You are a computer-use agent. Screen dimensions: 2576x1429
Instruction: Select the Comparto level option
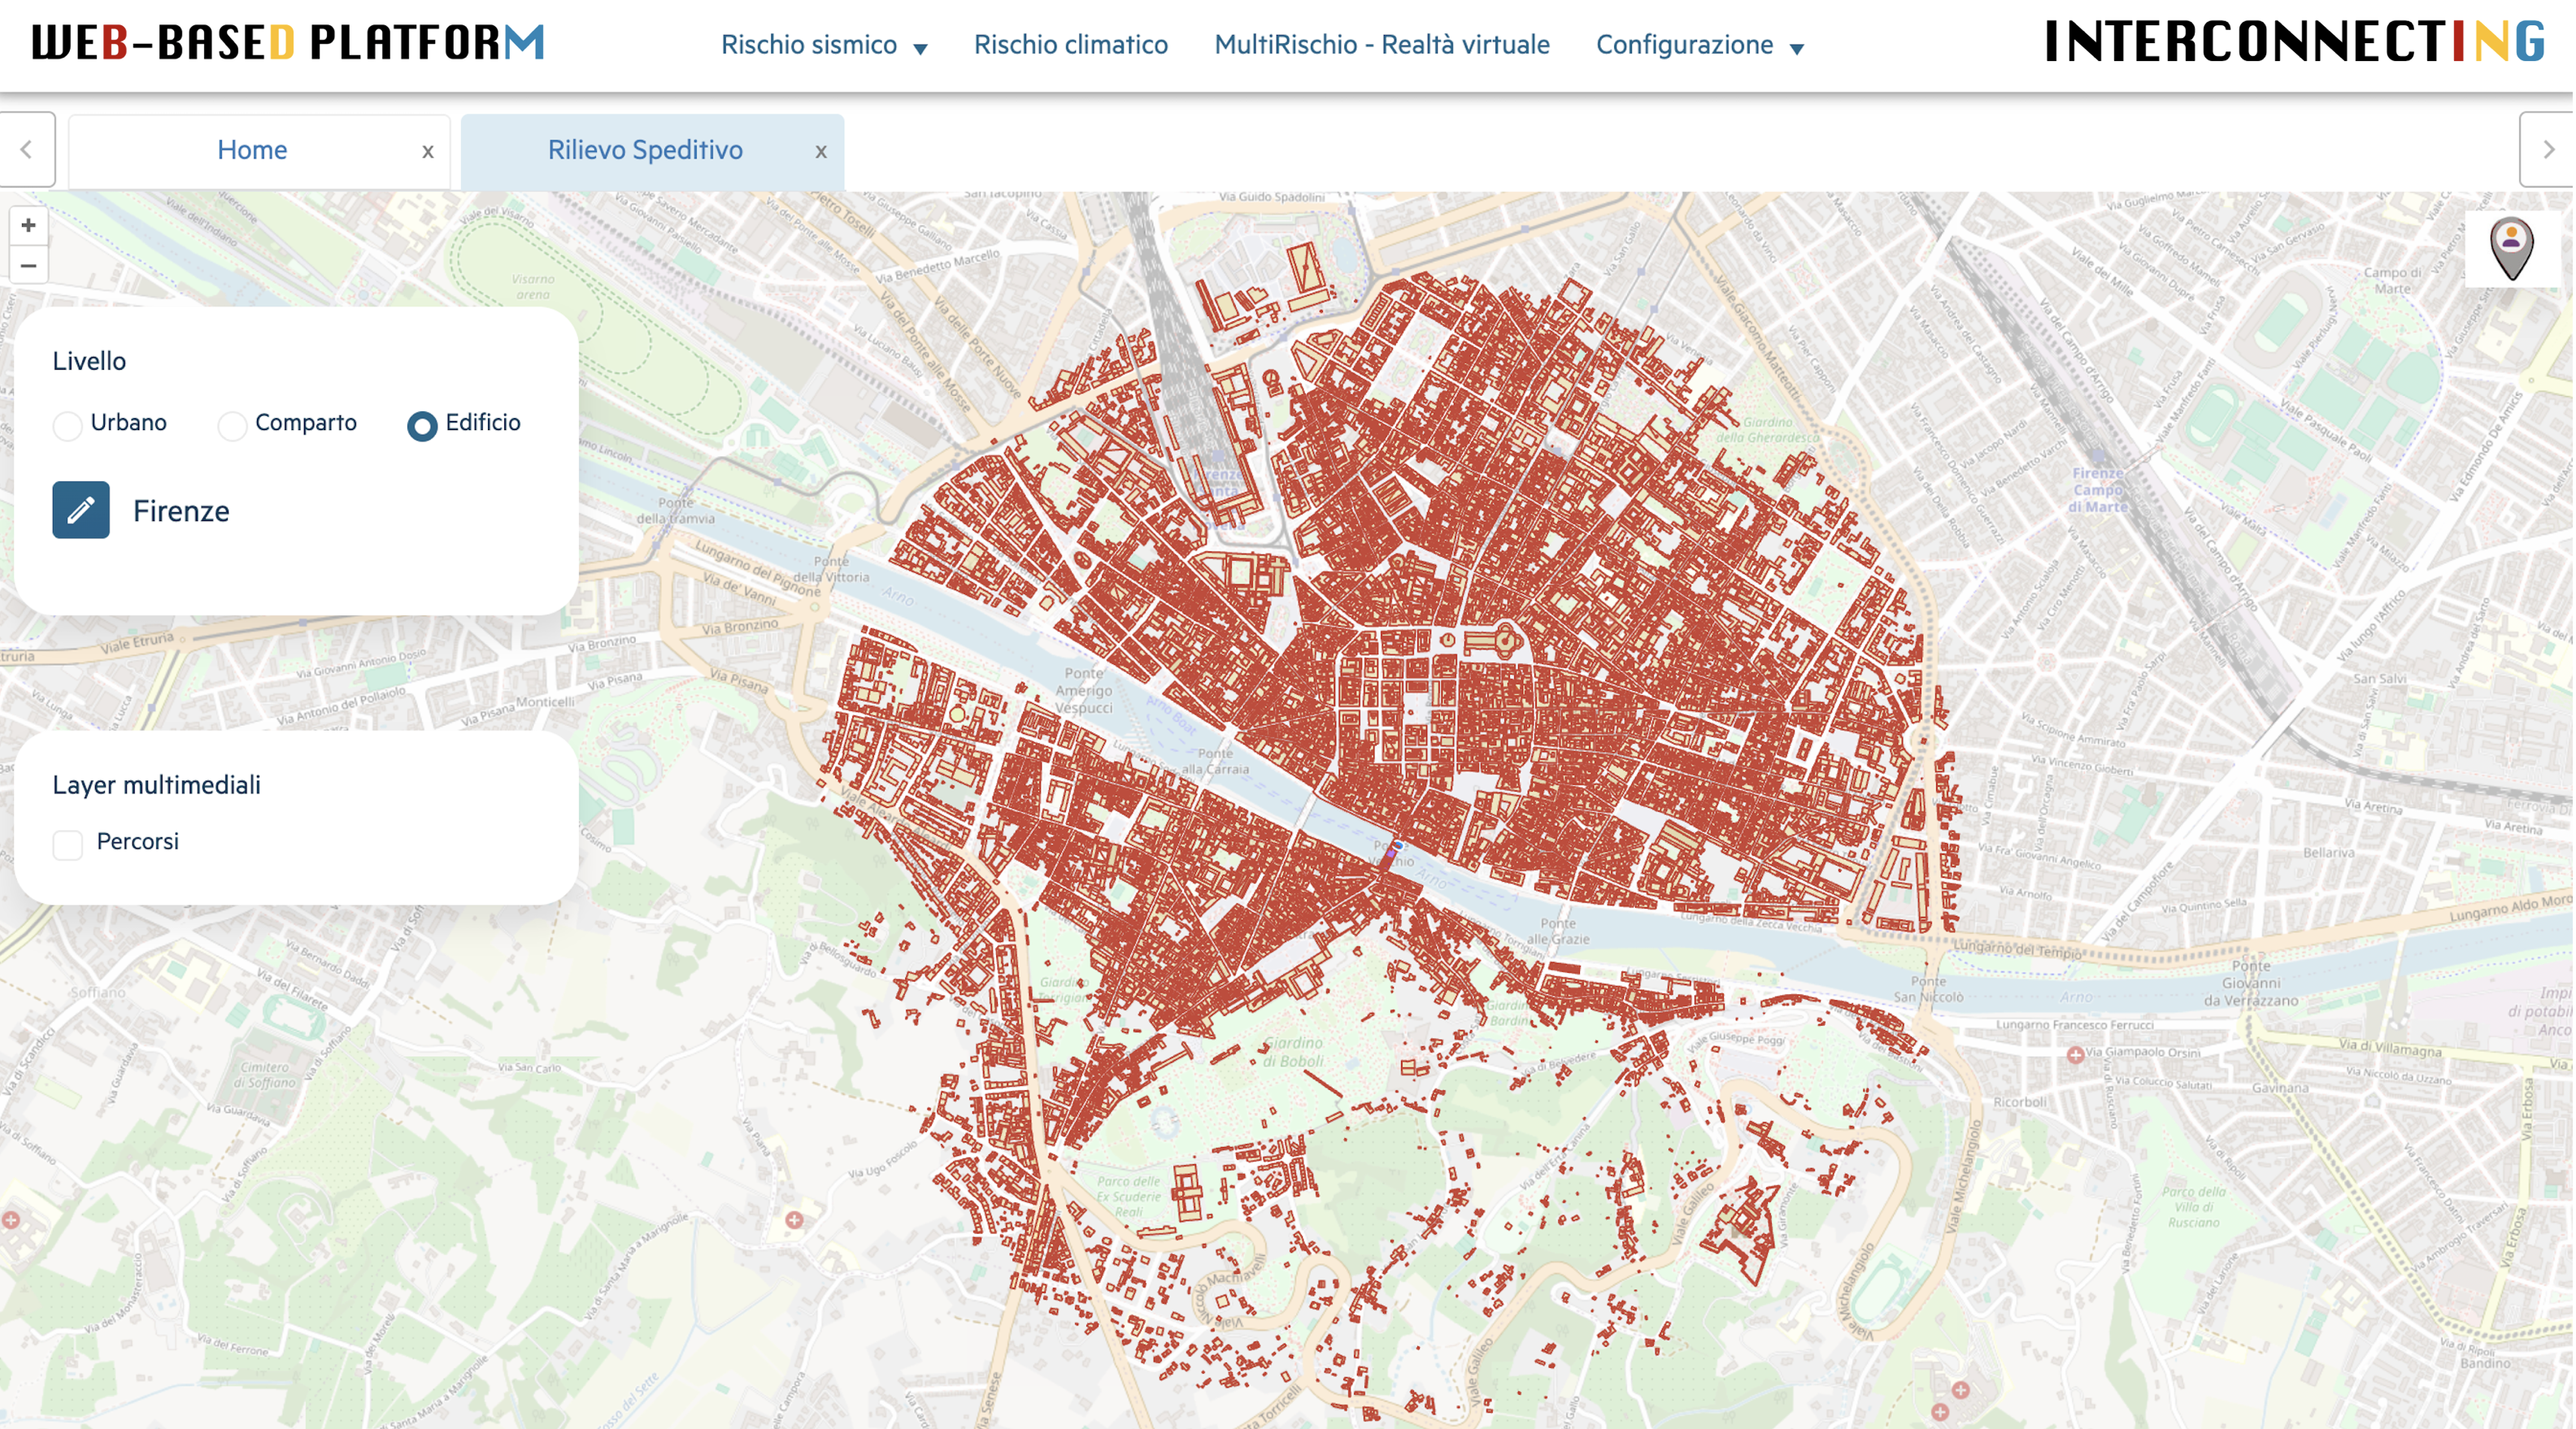click(232, 426)
